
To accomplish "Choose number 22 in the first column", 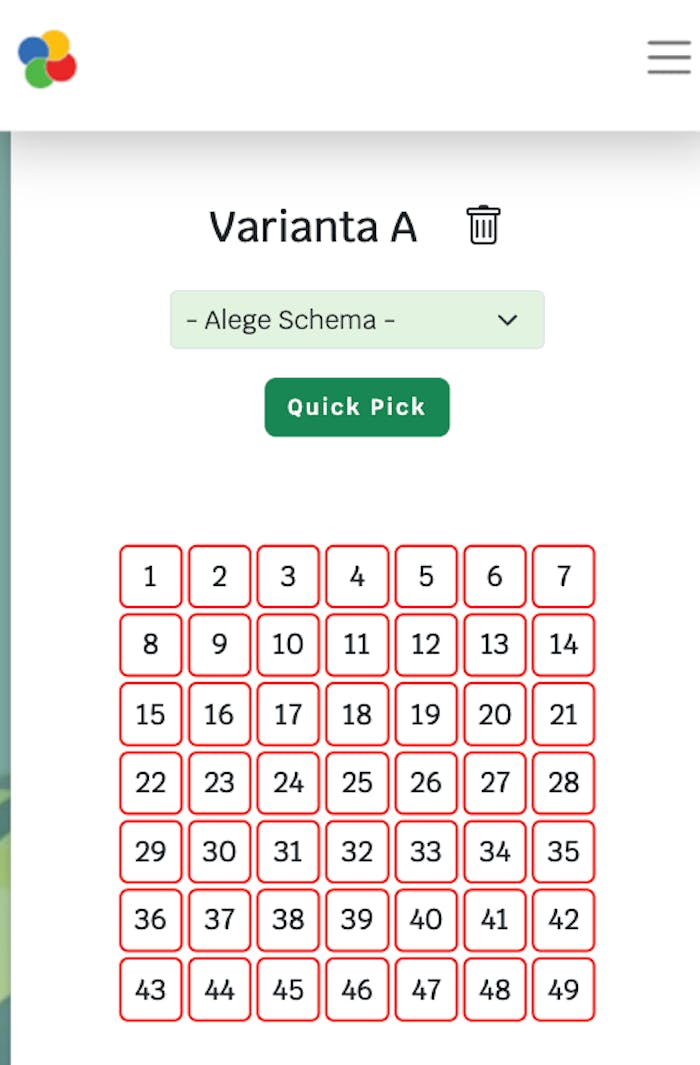I will pyautogui.click(x=150, y=783).
